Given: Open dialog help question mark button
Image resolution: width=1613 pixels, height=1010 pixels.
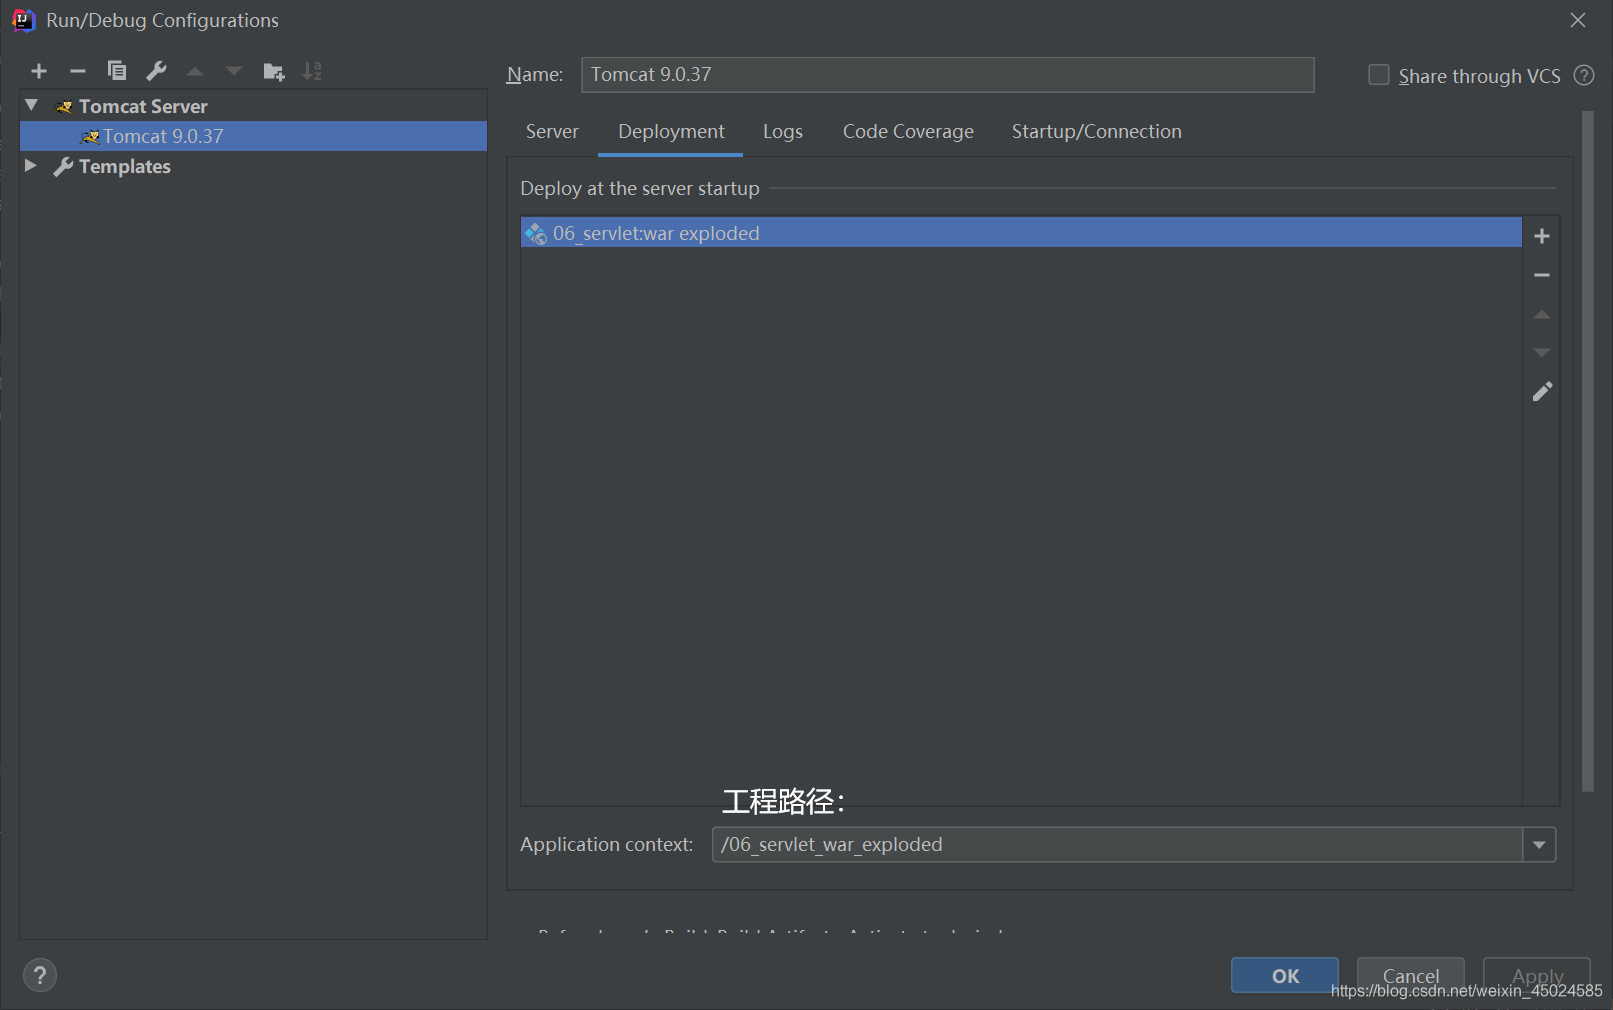Looking at the screenshot, I should tap(40, 975).
